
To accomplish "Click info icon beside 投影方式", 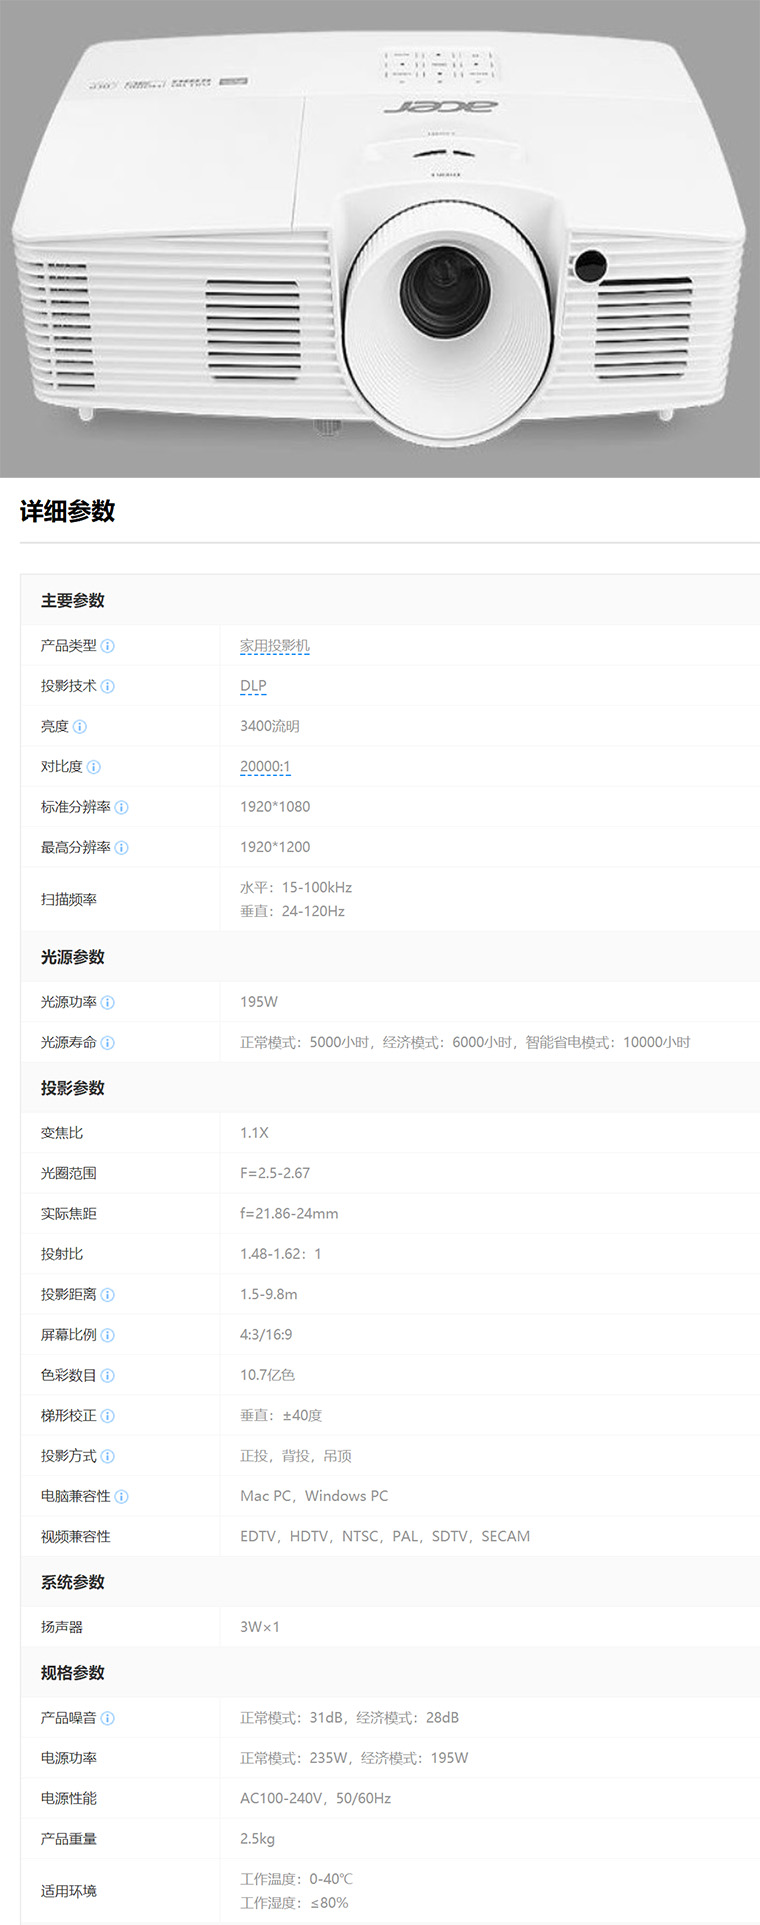I will (x=108, y=1456).
